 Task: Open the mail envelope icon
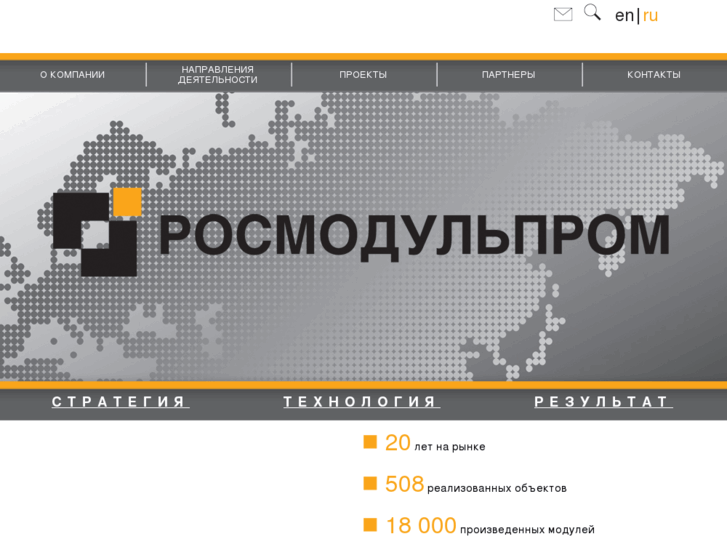(x=563, y=14)
